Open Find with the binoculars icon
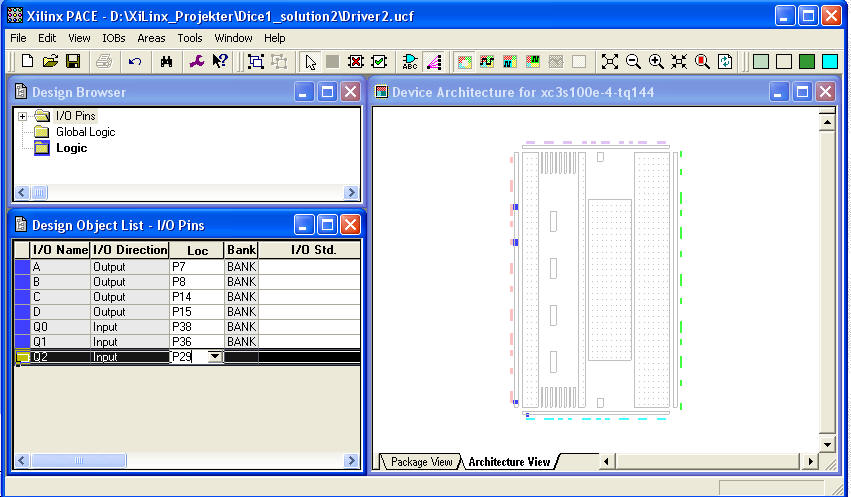Image resolution: width=851 pixels, height=497 pixels. coord(166,61)
